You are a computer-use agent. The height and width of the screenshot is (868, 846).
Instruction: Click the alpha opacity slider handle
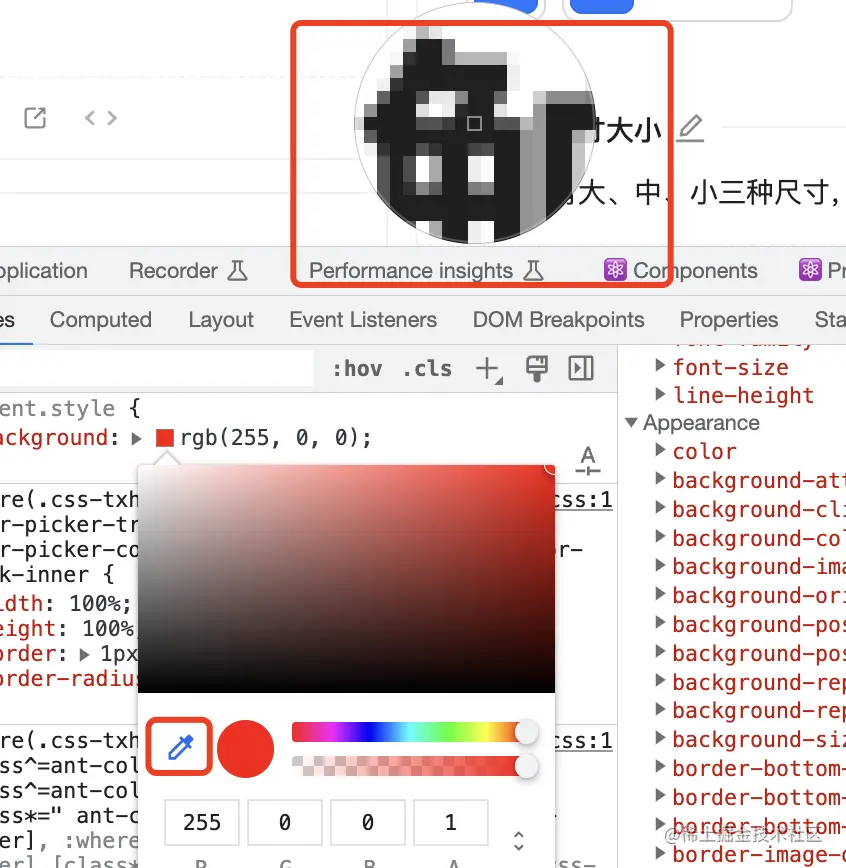coord(526,766)
